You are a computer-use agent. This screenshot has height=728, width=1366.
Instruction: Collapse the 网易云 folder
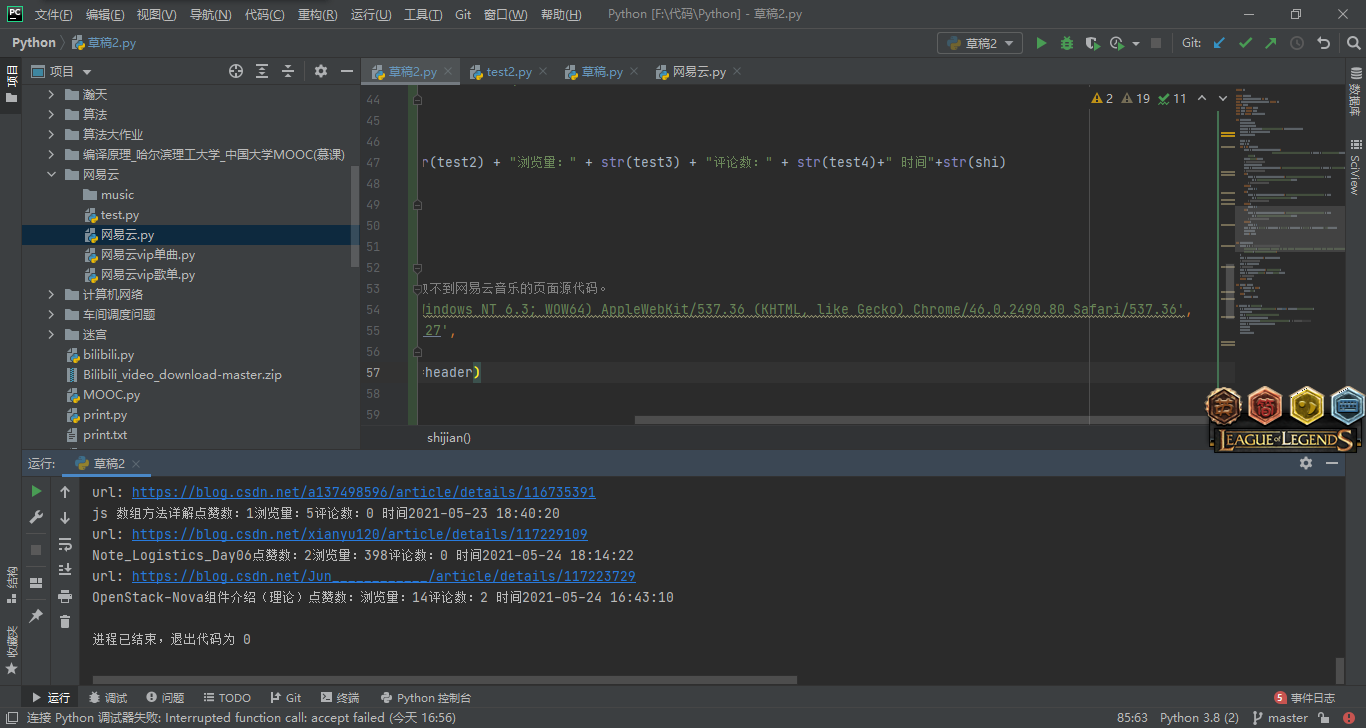click(x=51, y=175)
